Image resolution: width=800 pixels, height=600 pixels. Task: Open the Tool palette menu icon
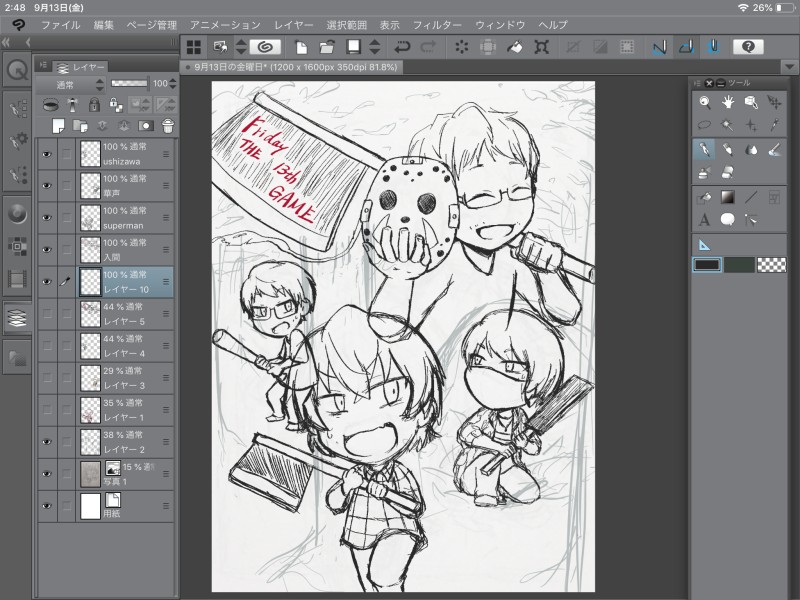697,83
